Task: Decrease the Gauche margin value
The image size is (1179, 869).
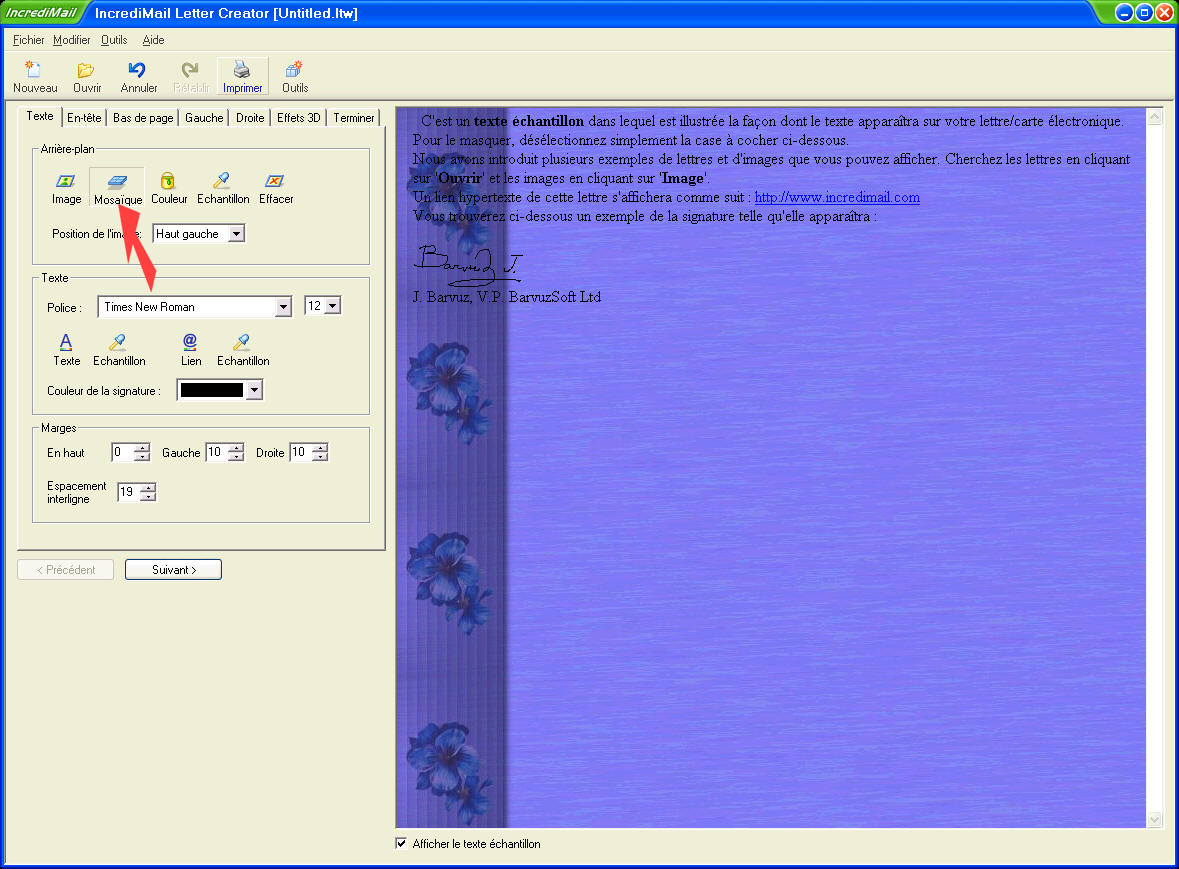Action: [236, 457]
